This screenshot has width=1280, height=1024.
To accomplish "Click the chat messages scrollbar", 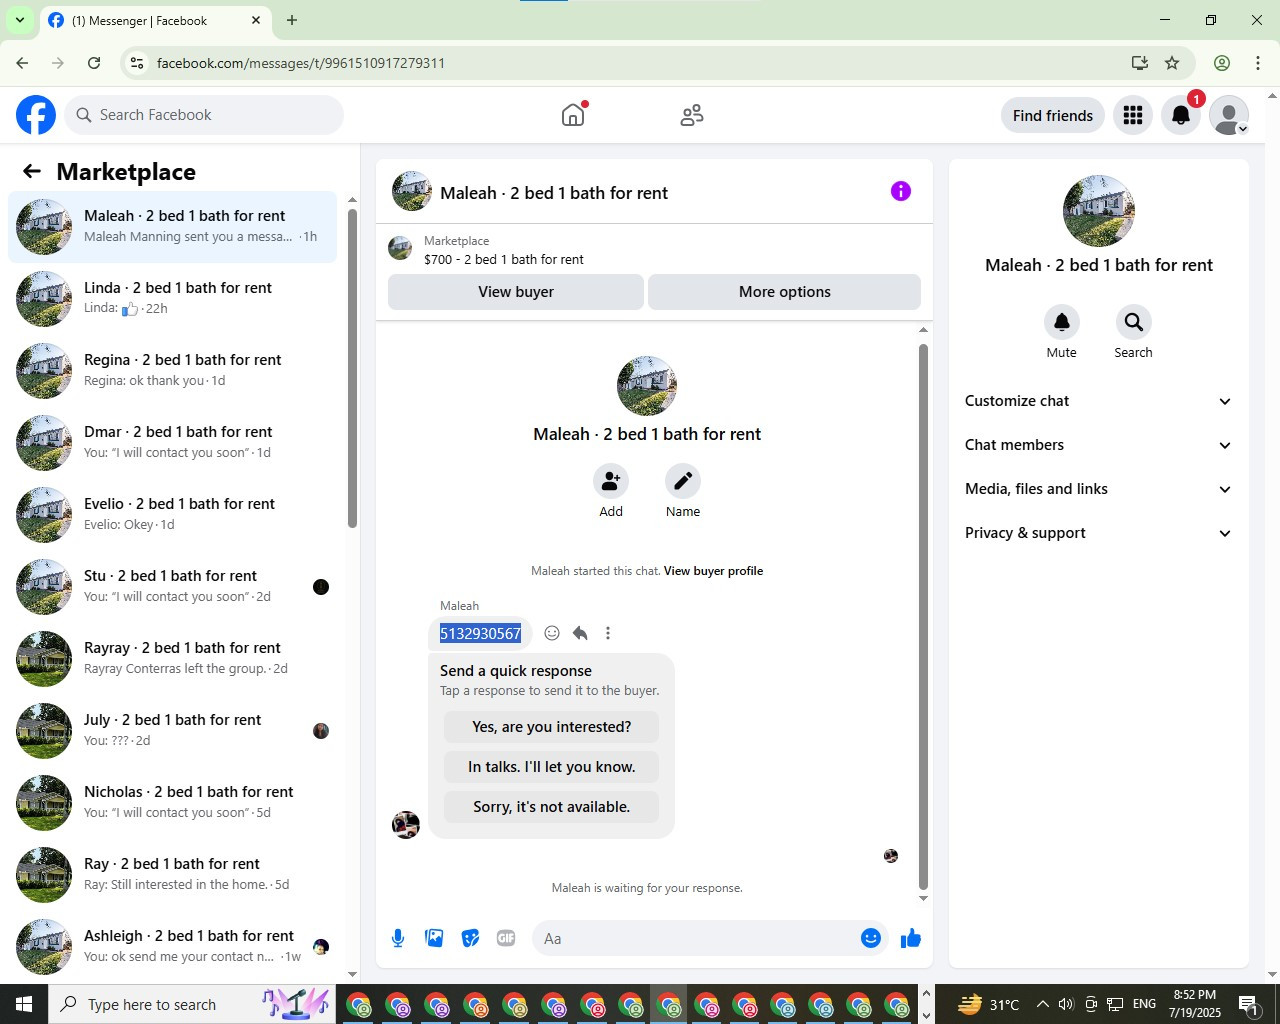I will pyautogui.click(x=923, y=617).
